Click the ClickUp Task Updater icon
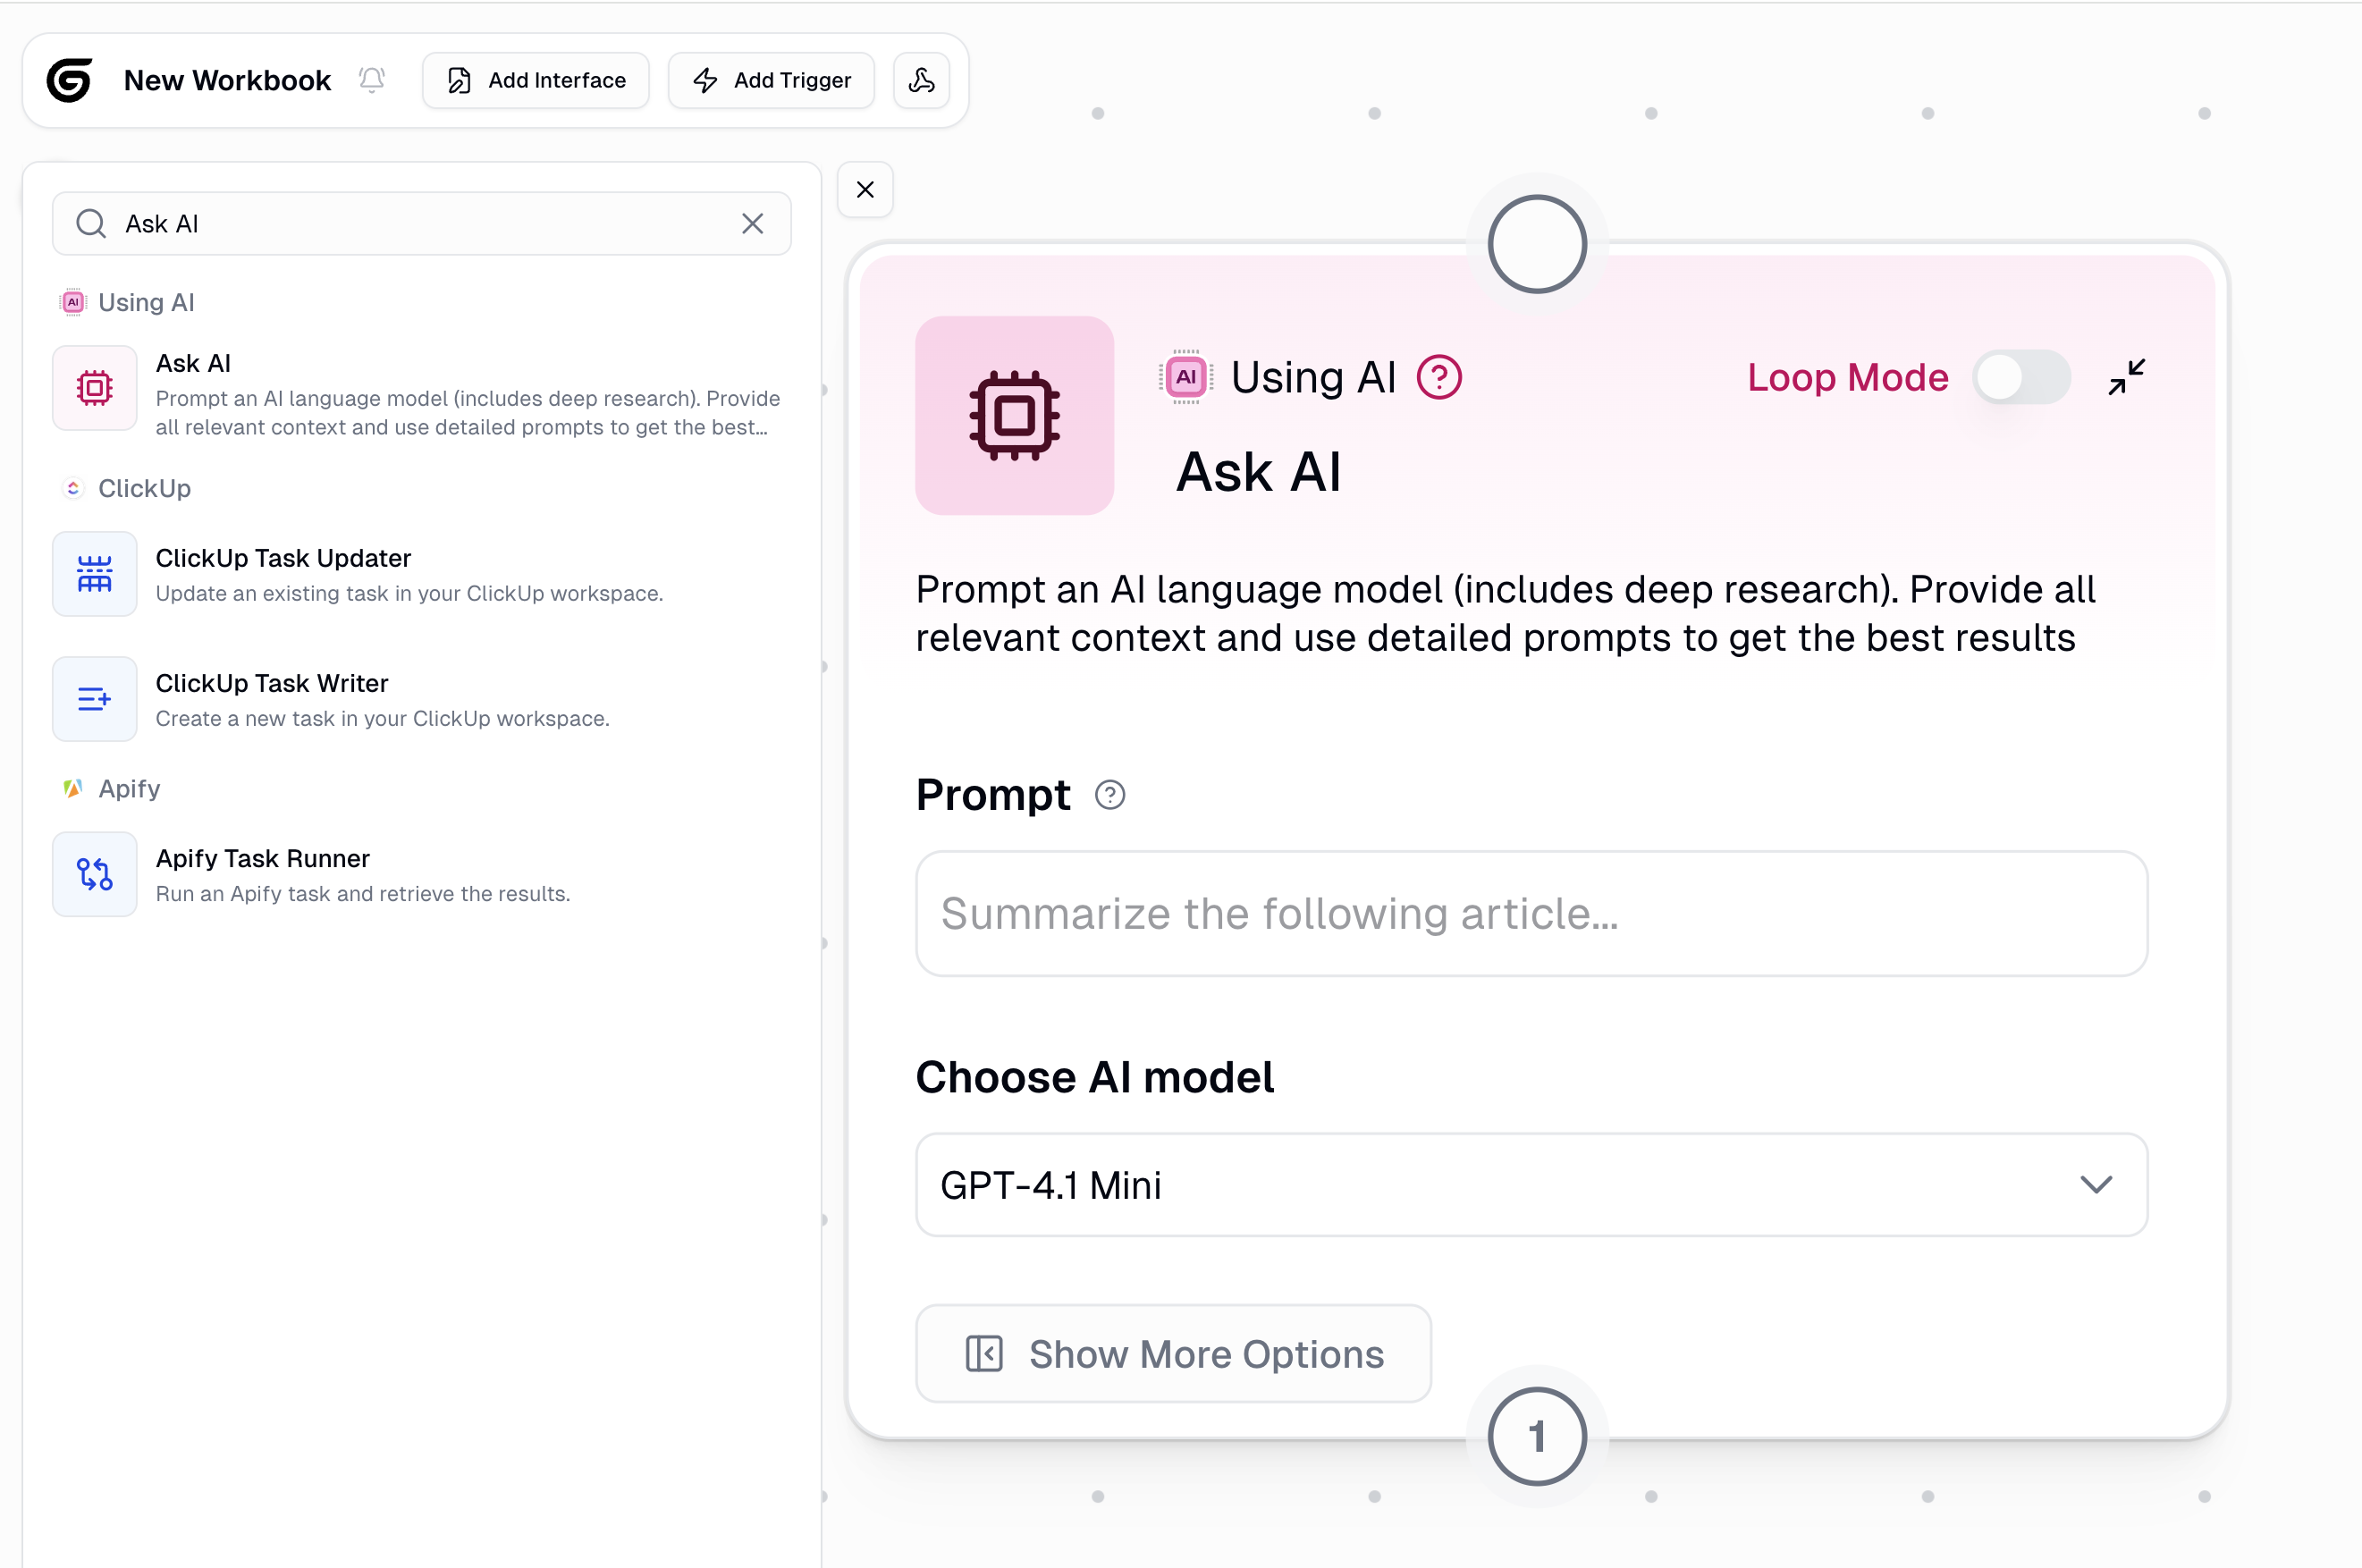The width and height of the screenshot is (2362, 1568). (94, 573)
